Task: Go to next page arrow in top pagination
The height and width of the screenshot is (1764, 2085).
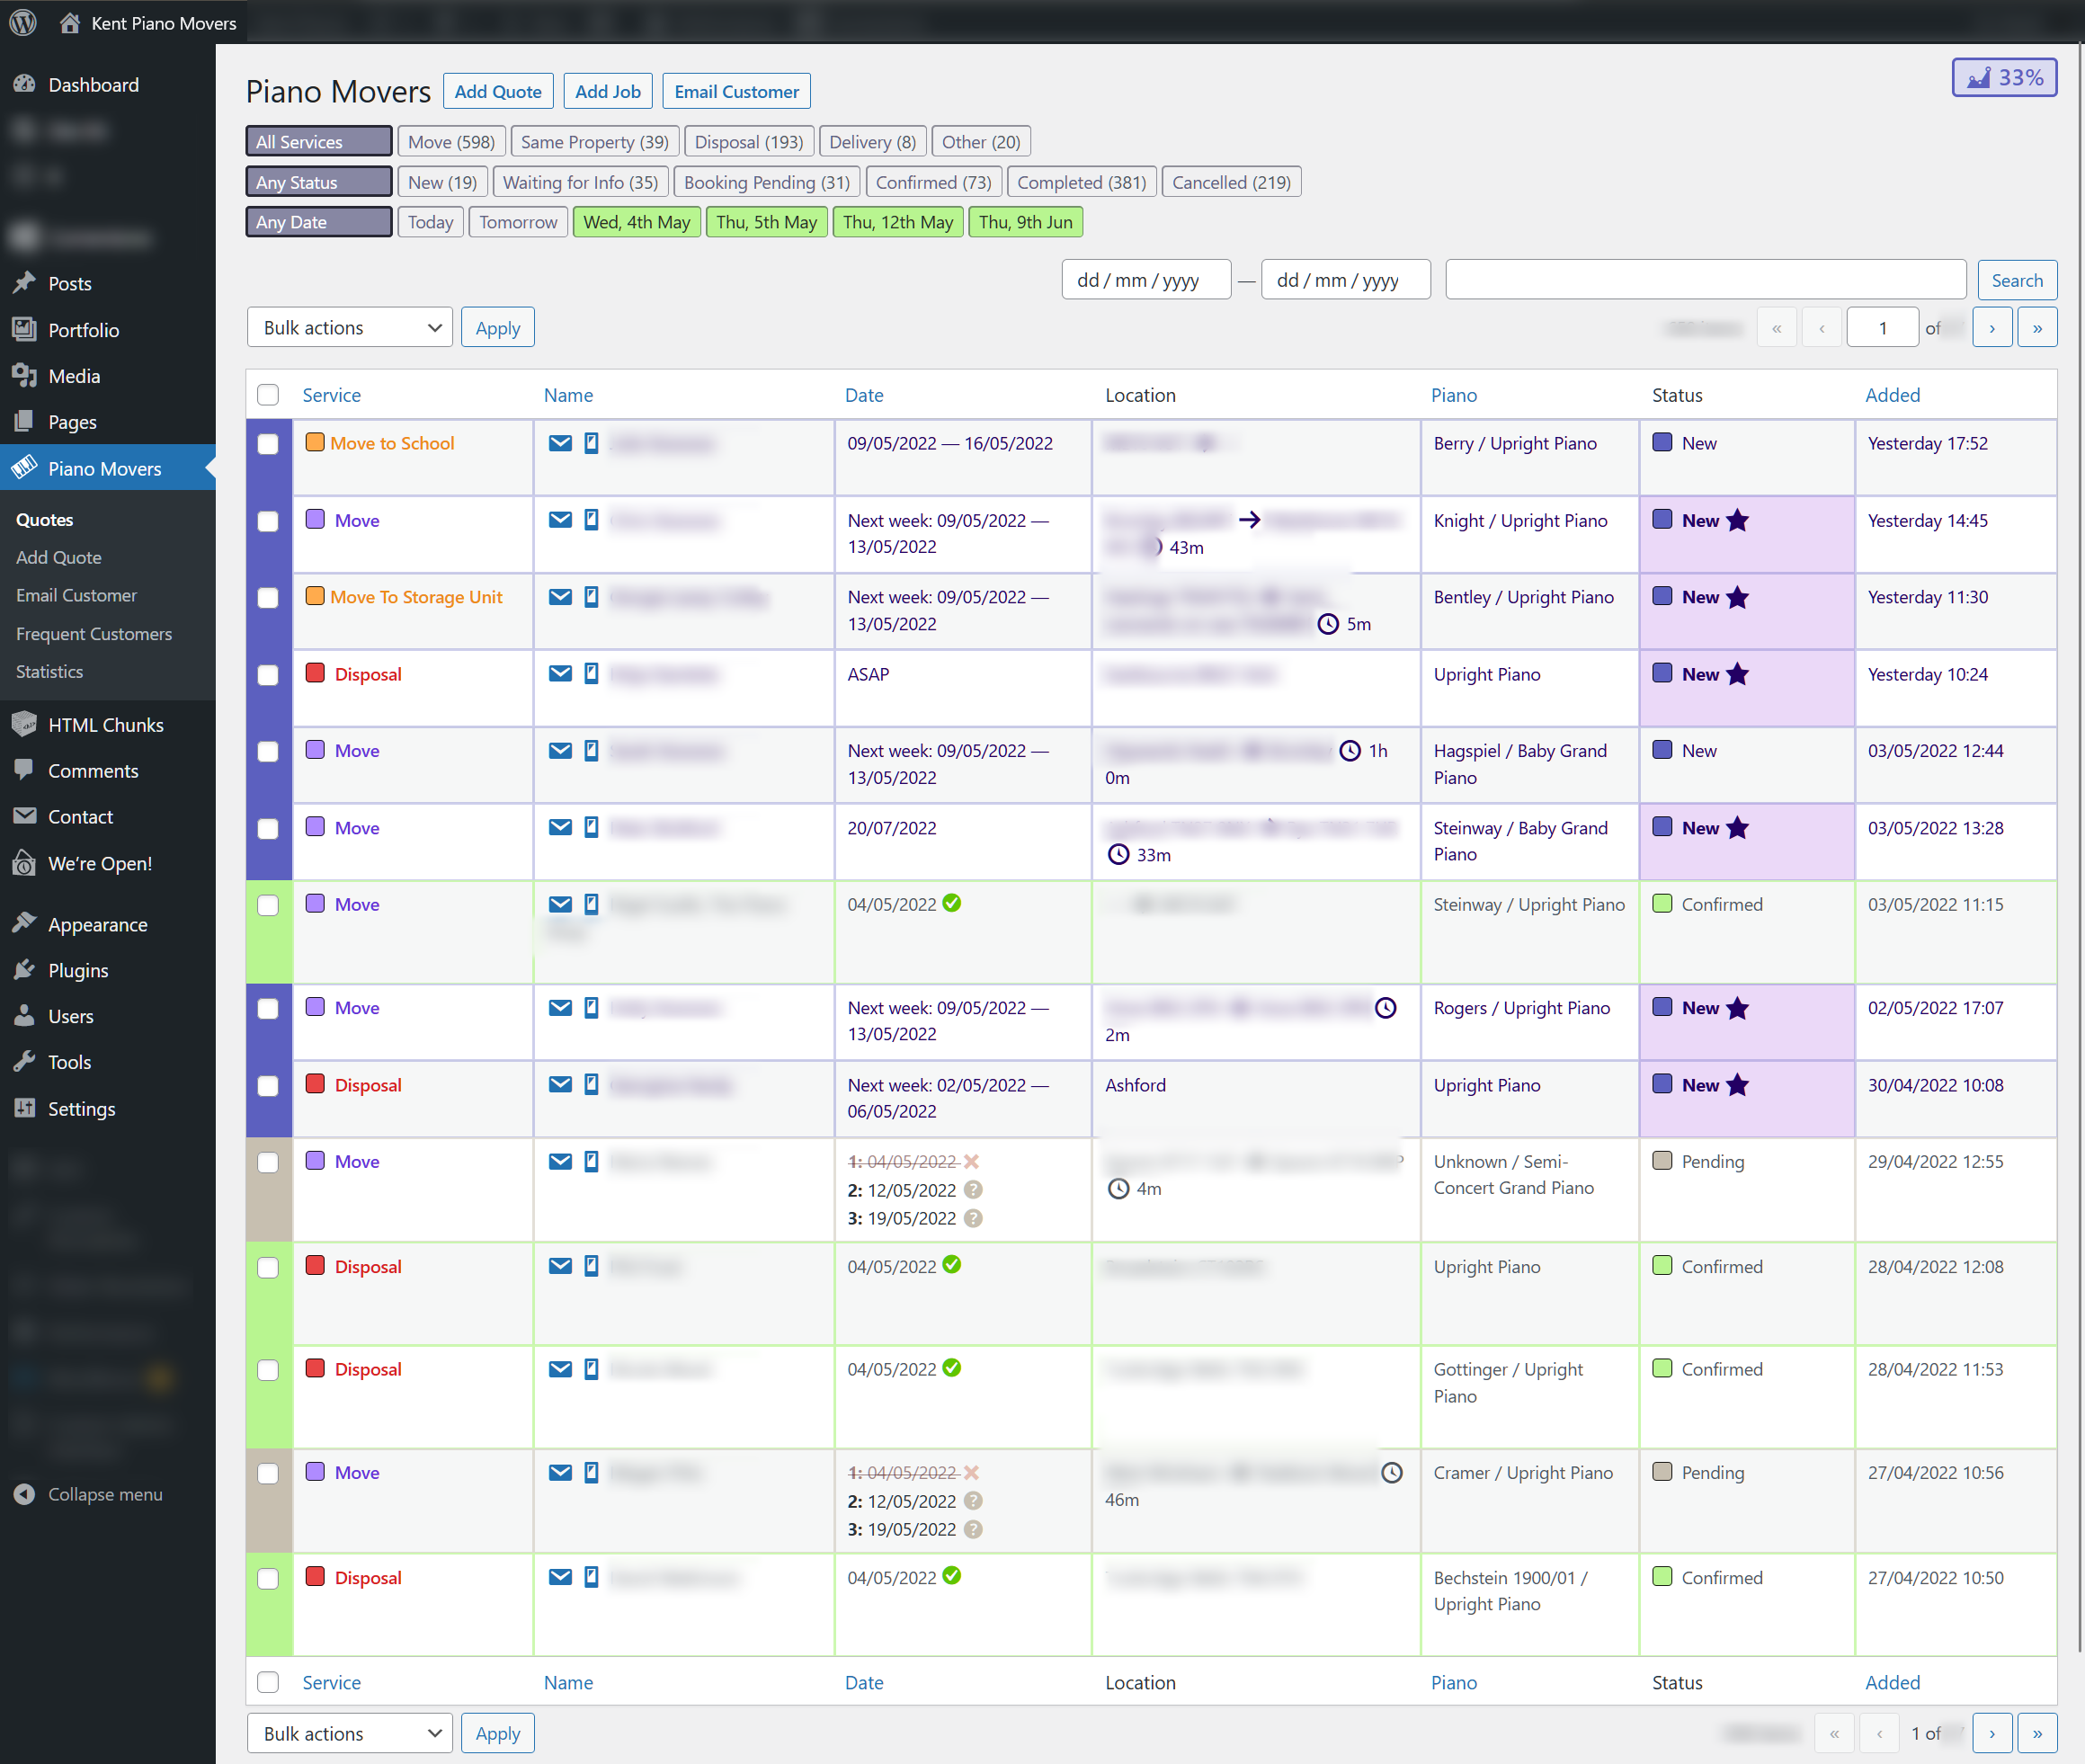Action: 1991,328
